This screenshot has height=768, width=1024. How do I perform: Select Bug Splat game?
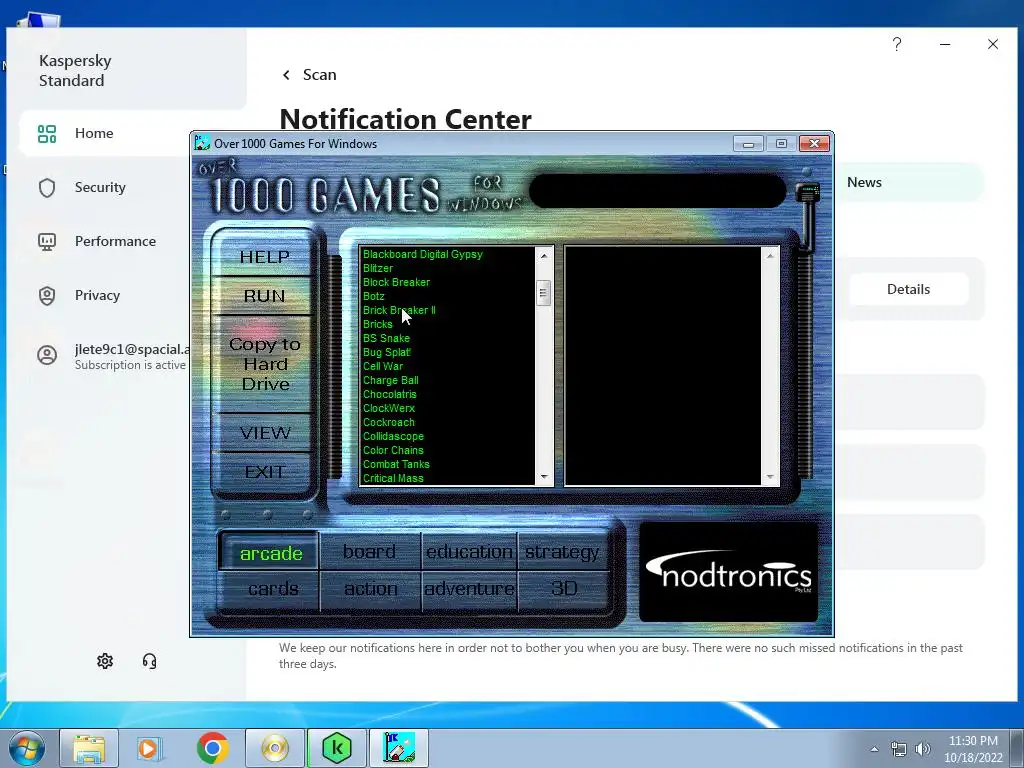(387, 353)
